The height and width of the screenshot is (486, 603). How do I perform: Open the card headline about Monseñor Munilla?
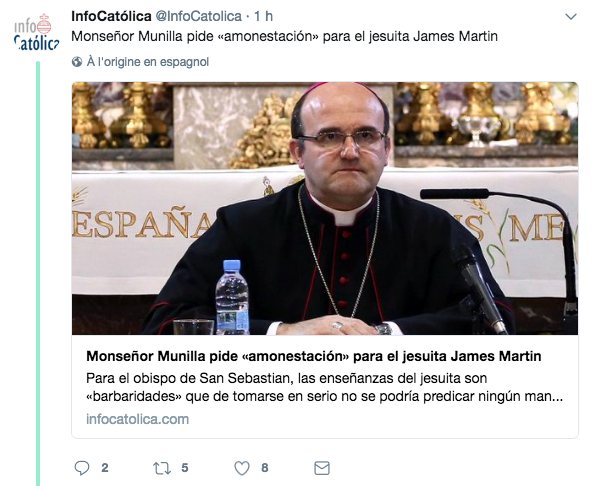[x=313, y=356]
